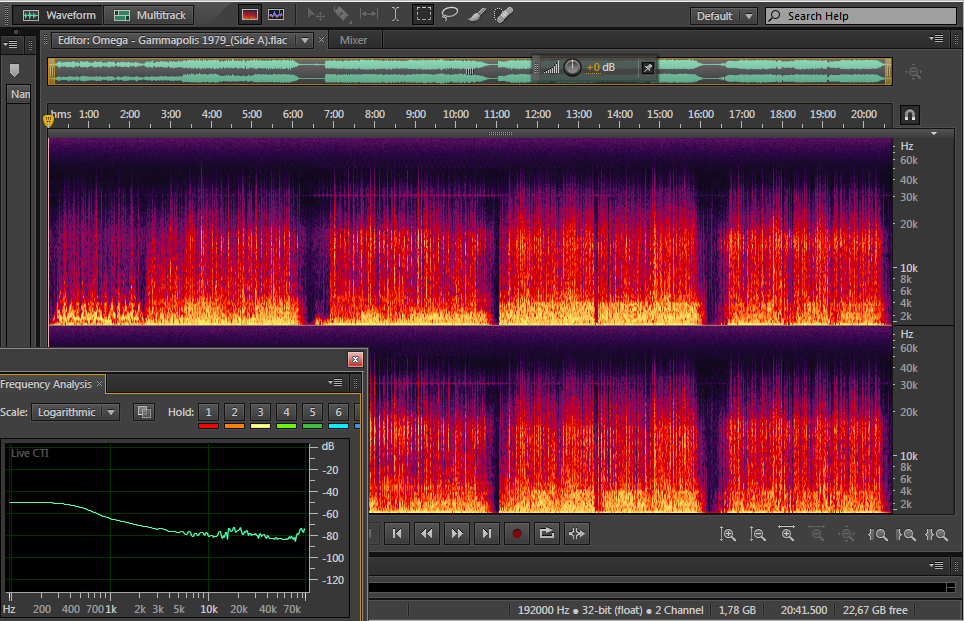This screenshot has width=964, height=621.
Task: Click the cyan hold color swatch
Action: [x=338, y=426]
